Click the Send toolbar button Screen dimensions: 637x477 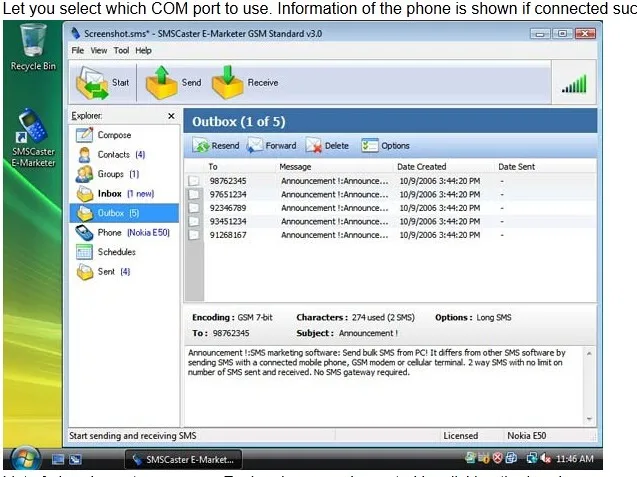click(173, 82)
